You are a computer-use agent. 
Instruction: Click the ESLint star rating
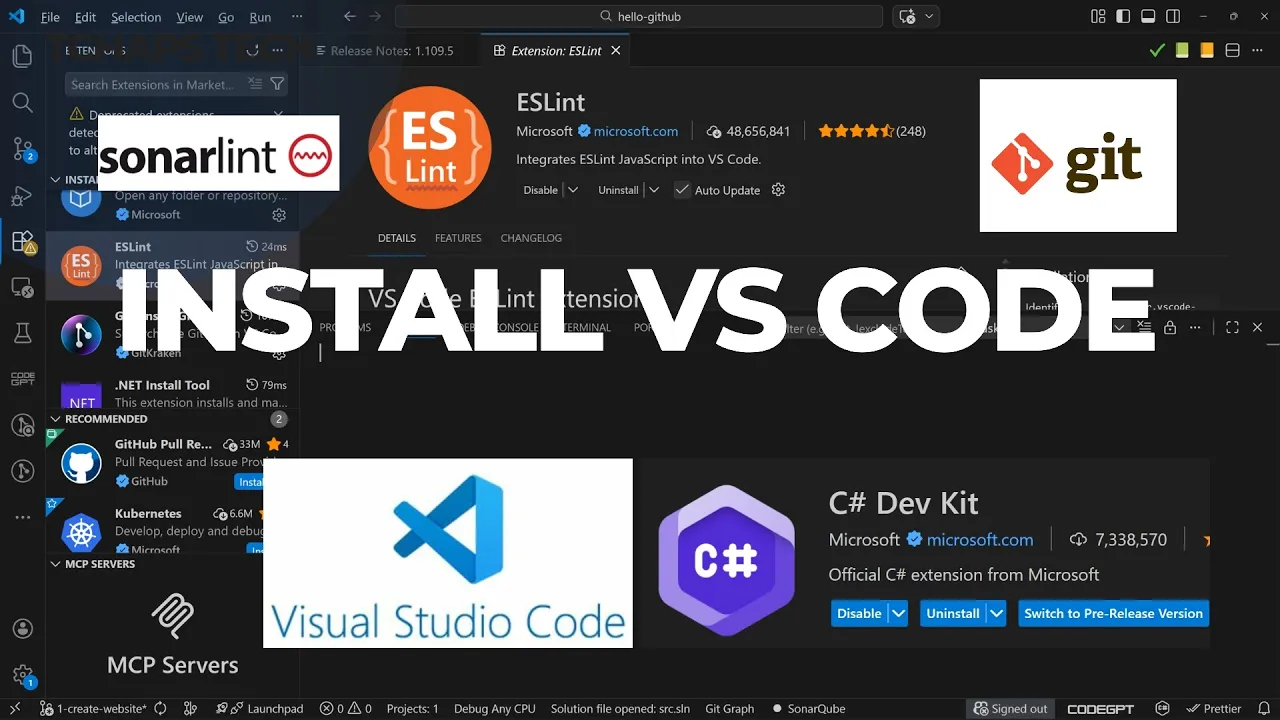click(x=855, y=131)
